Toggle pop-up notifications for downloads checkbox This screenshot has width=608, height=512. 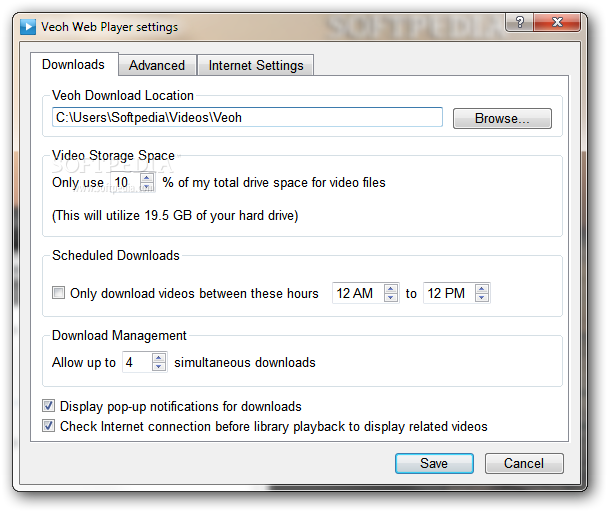[x=48, y=406]
